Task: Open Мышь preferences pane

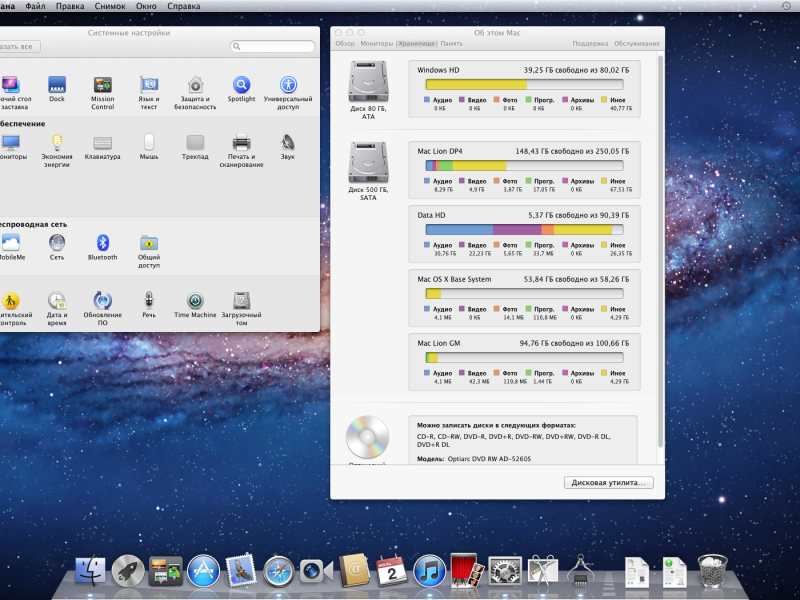Action: click(149, 147)
